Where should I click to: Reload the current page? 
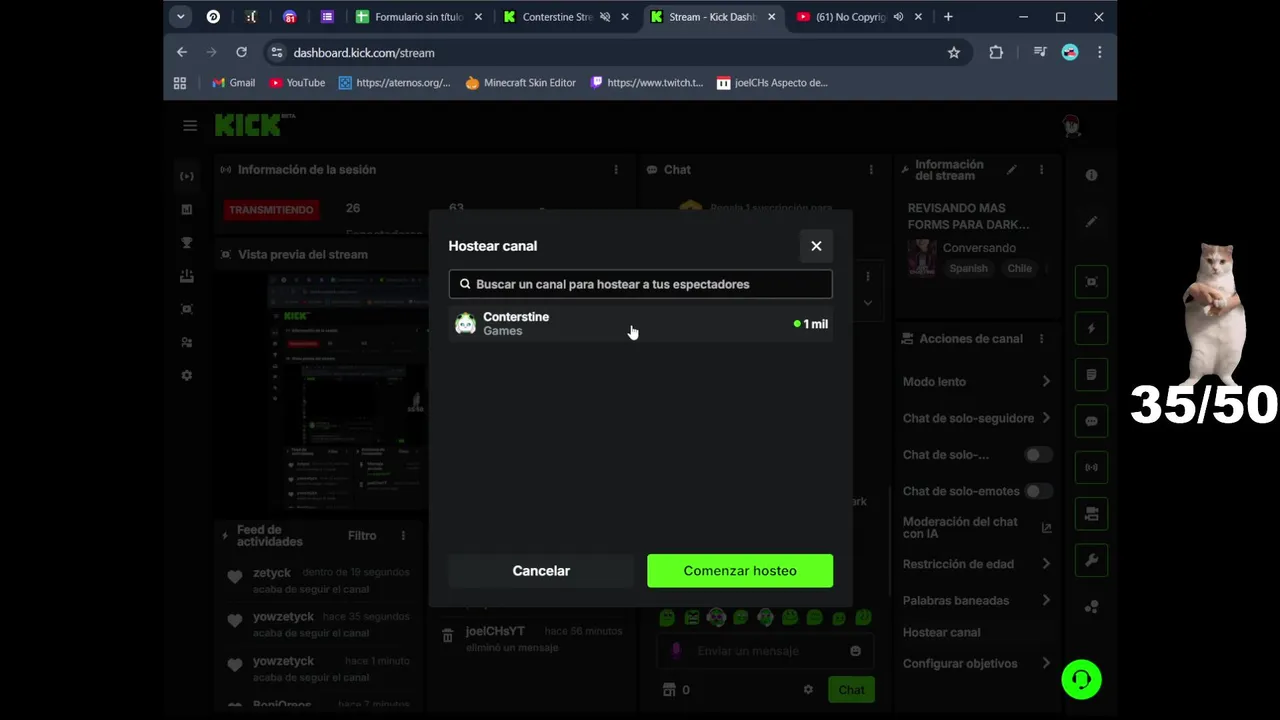point(241,53)
